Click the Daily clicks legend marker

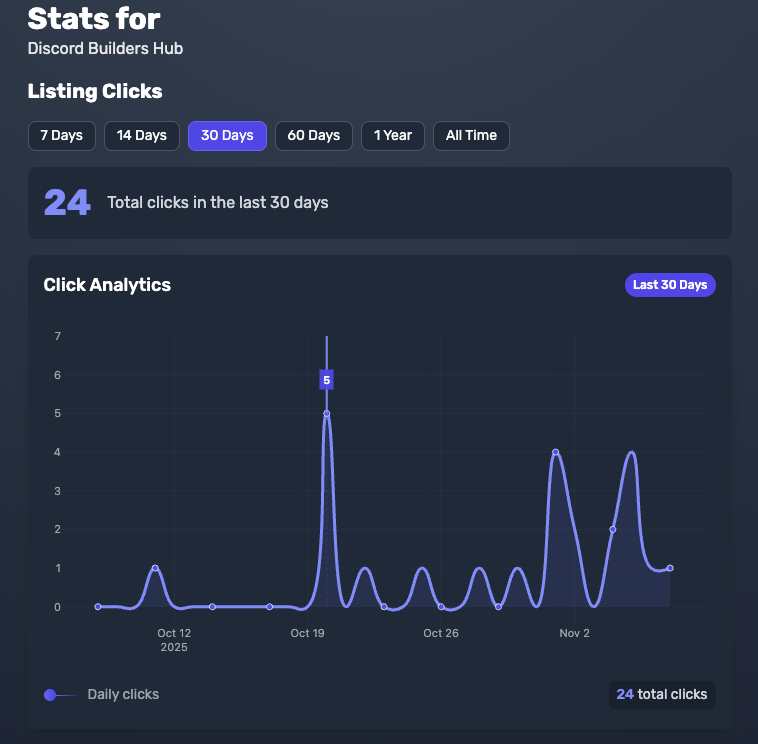tap(51, 695)
